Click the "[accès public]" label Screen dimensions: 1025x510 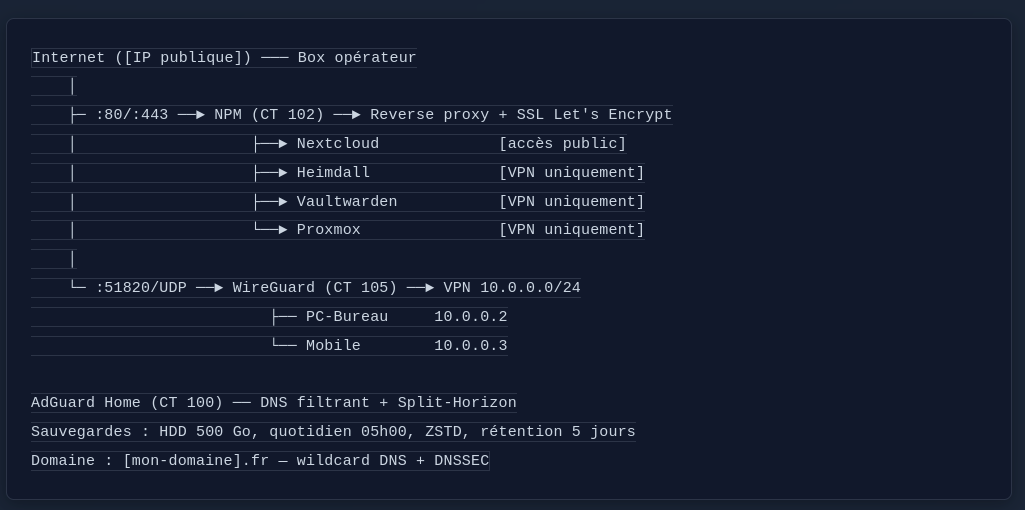(x=562, y=144)
